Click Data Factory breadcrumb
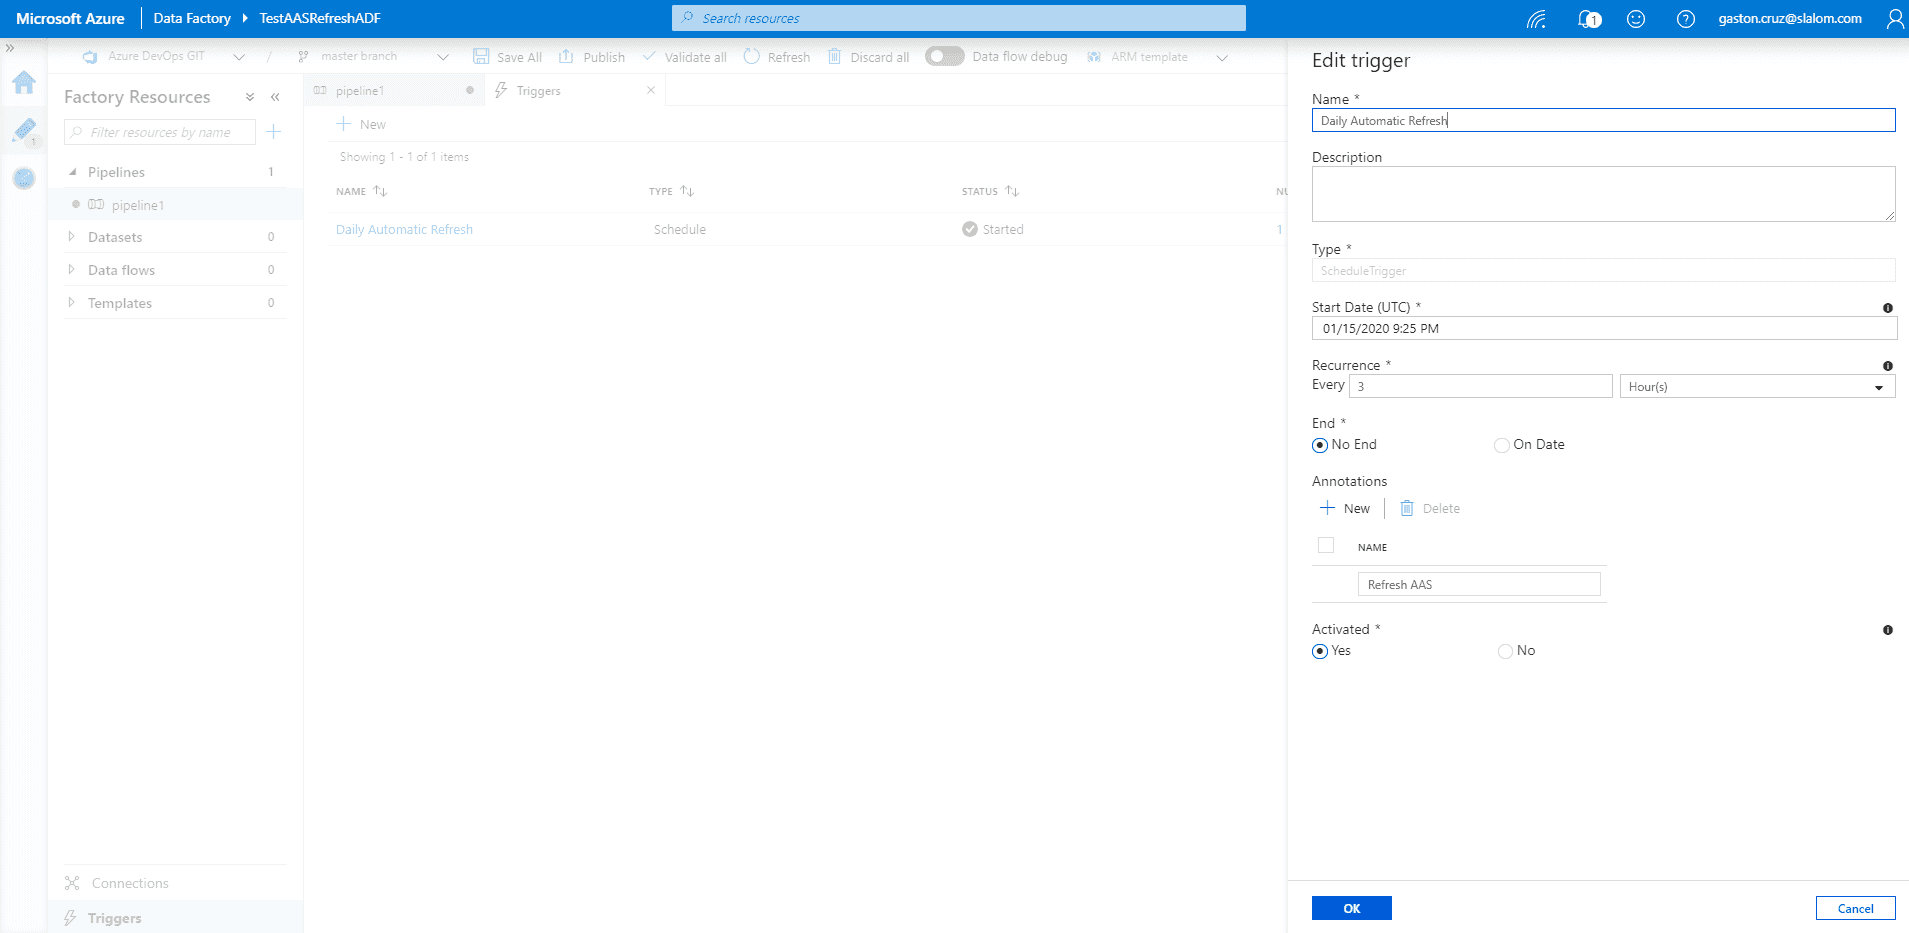 point(192,18)
